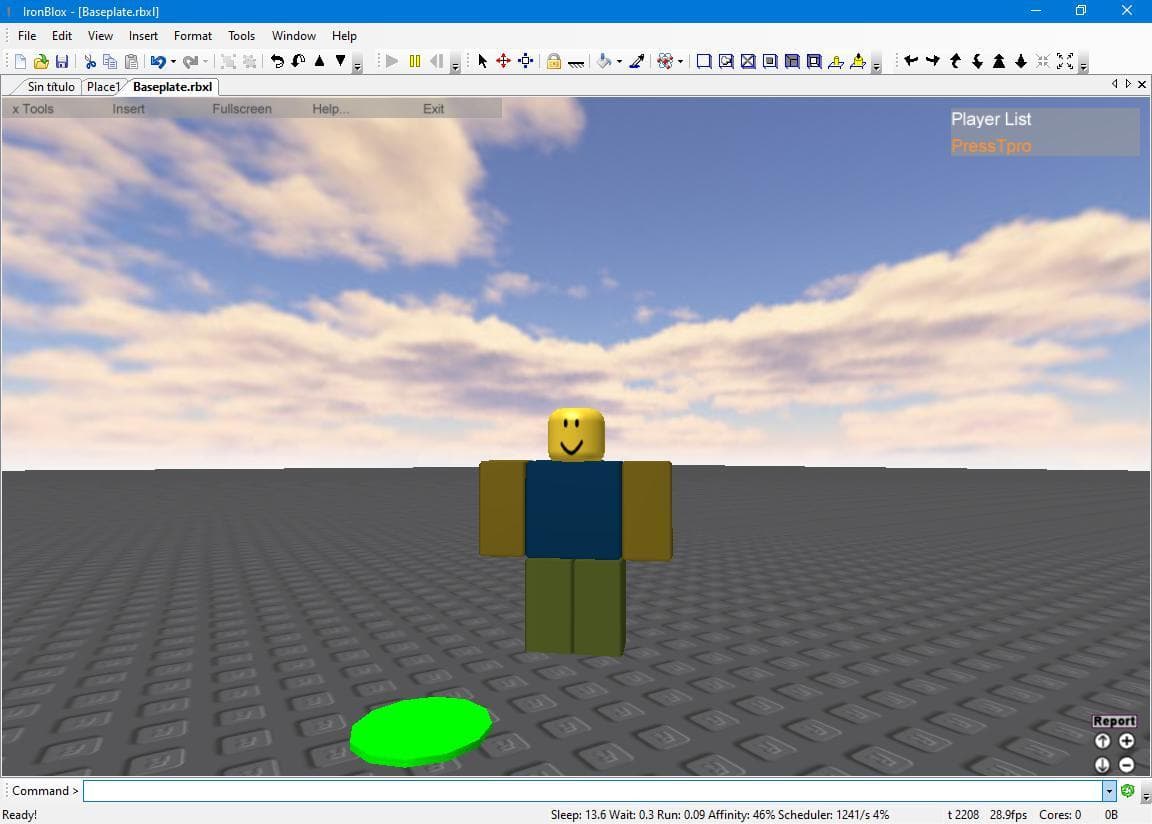Open the Edit menu

tap(62, 35)
